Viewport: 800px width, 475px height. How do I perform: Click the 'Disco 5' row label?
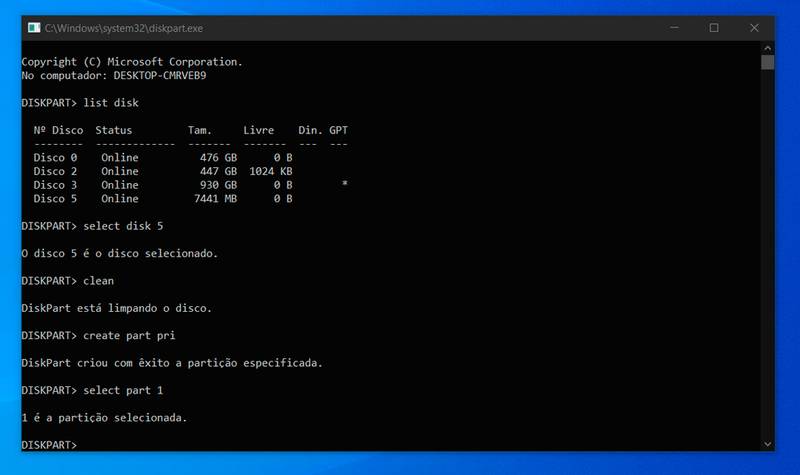(x=55, y=199)
